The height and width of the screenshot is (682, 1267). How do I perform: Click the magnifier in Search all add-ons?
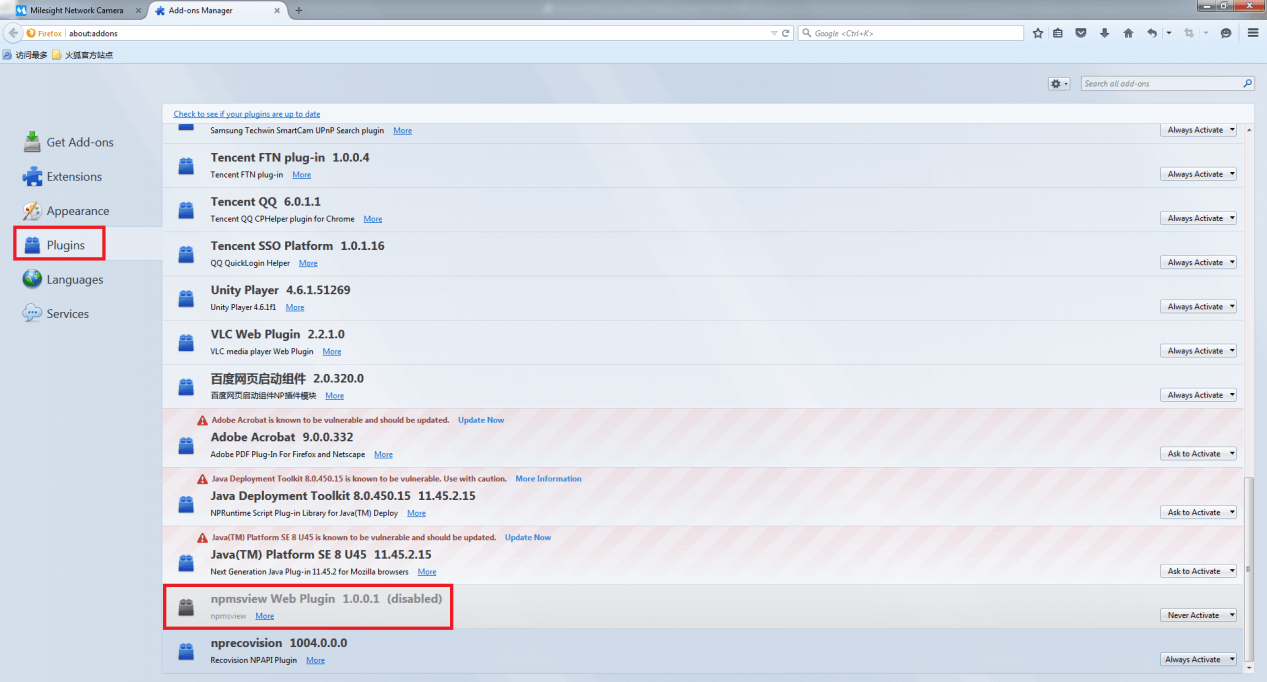pos(1248,84)
